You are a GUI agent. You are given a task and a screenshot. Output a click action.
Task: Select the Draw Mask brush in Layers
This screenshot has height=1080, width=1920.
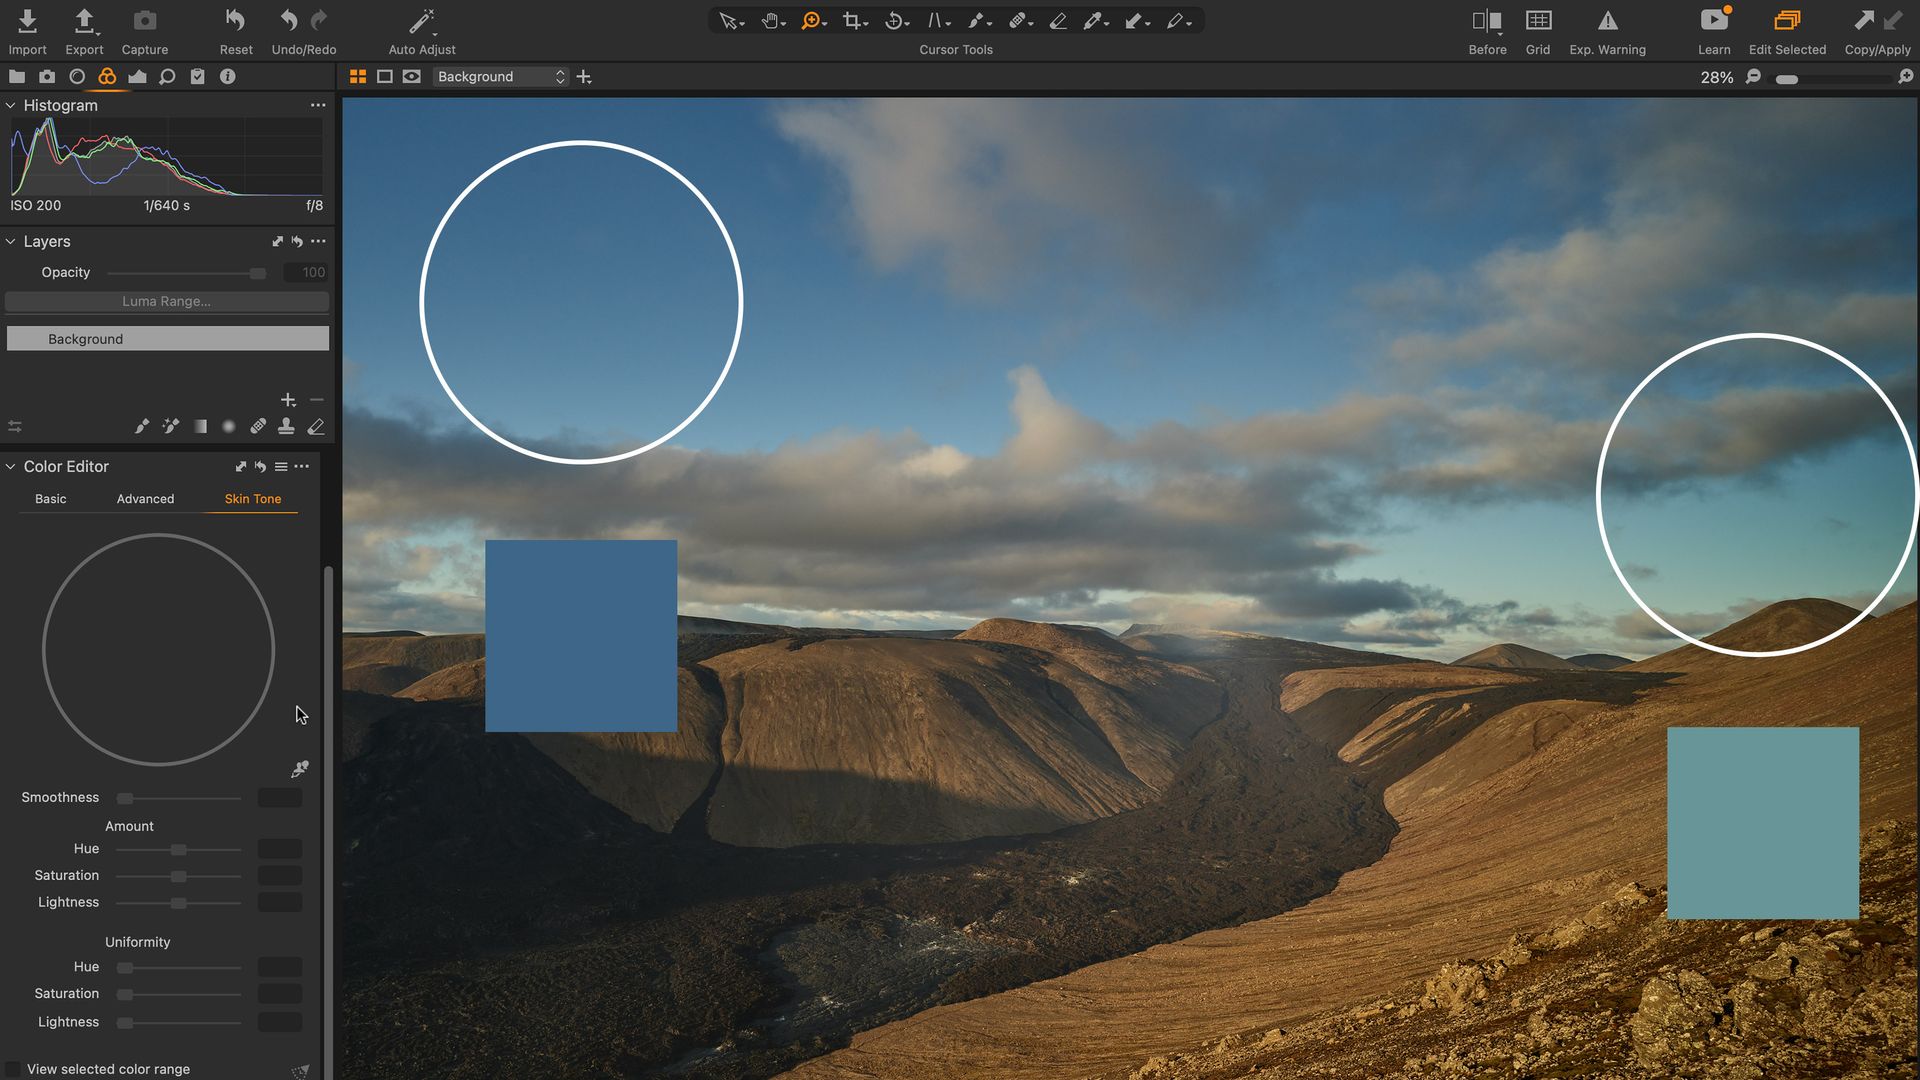141,426
